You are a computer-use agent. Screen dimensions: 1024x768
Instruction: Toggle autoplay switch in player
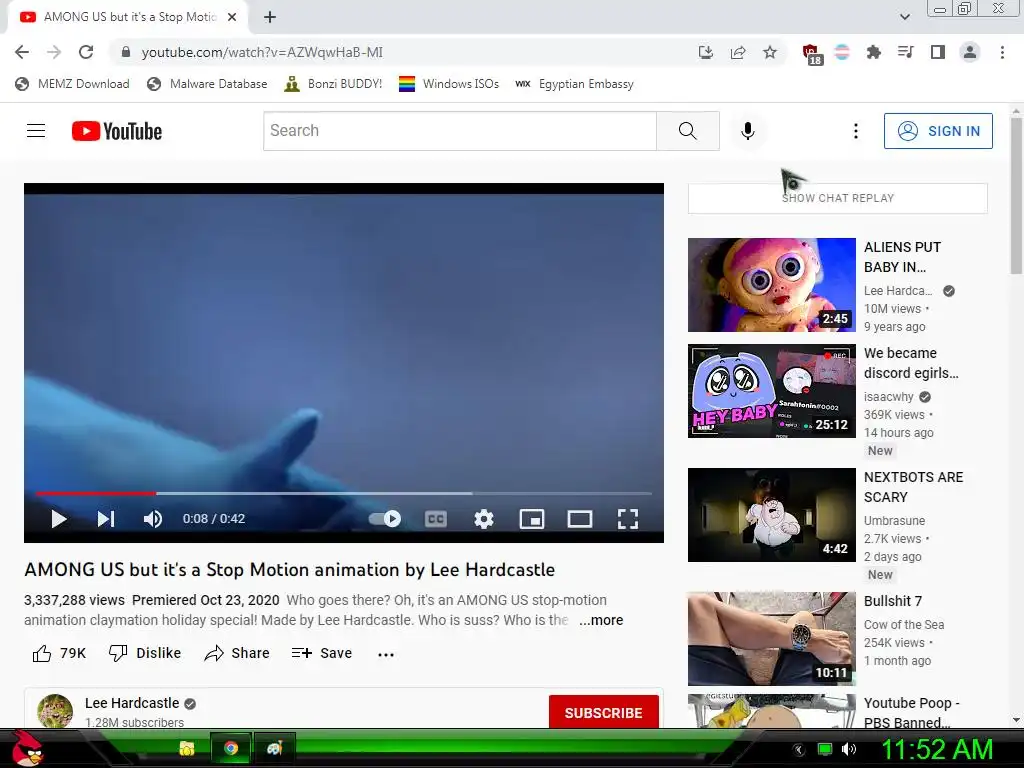pos(385,519)
